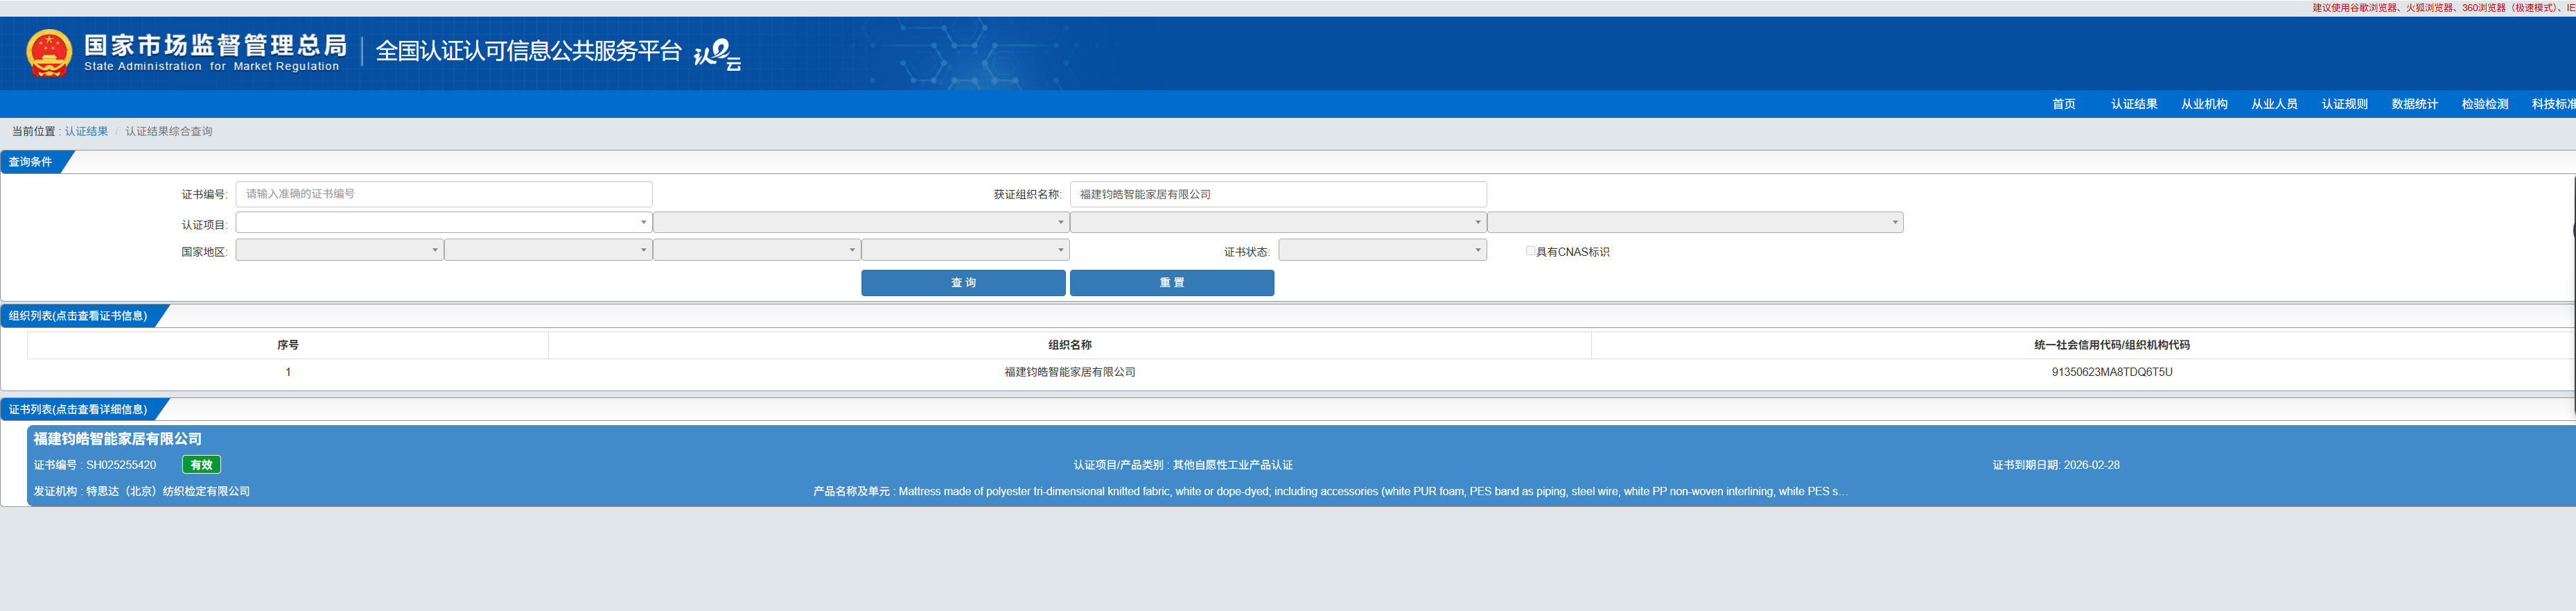The height and width of the screenshot is (611, 2576).
Task: Click the 国家市场监督管理总局 header title
Action: pyautogui.click(x=215, y=45)
